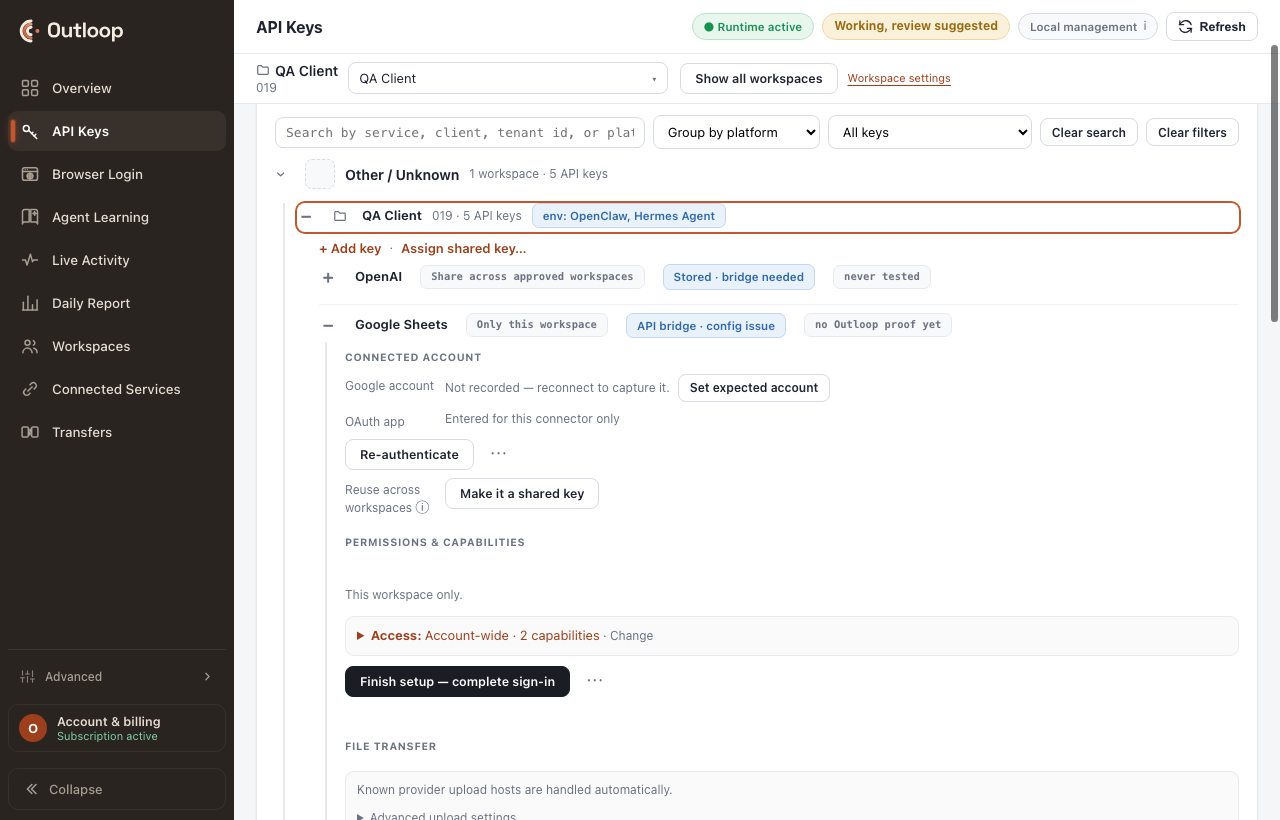Click the Browser Login icon
The height and width of the screenshot is (820, 1280).
point(30,174)
